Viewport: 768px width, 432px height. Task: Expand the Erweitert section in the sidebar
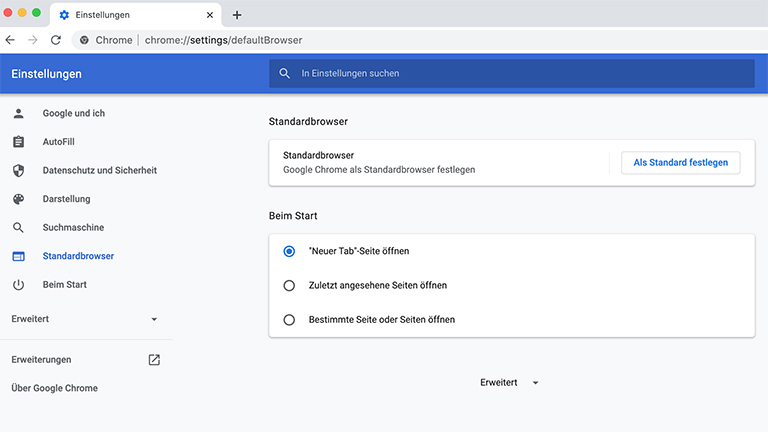pos(86,319)
